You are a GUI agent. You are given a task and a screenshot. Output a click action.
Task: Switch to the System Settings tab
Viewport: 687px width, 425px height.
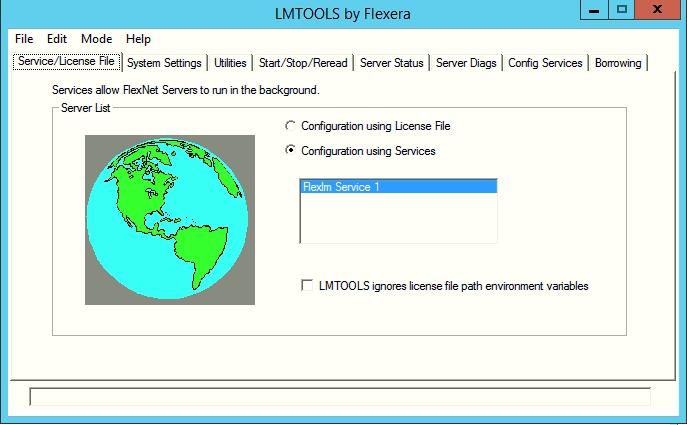coord(165,63)
